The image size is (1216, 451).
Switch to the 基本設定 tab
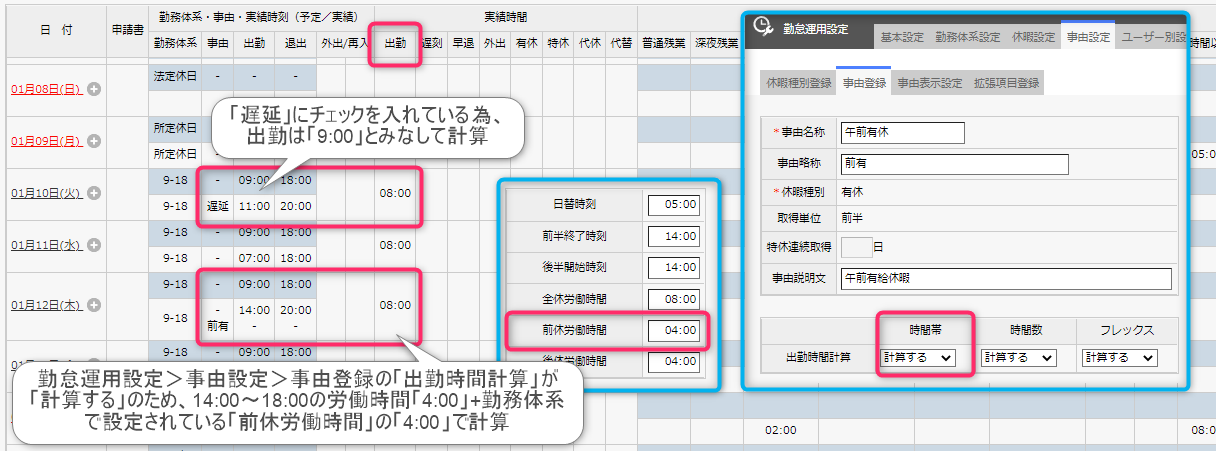(x=902, y=37)
